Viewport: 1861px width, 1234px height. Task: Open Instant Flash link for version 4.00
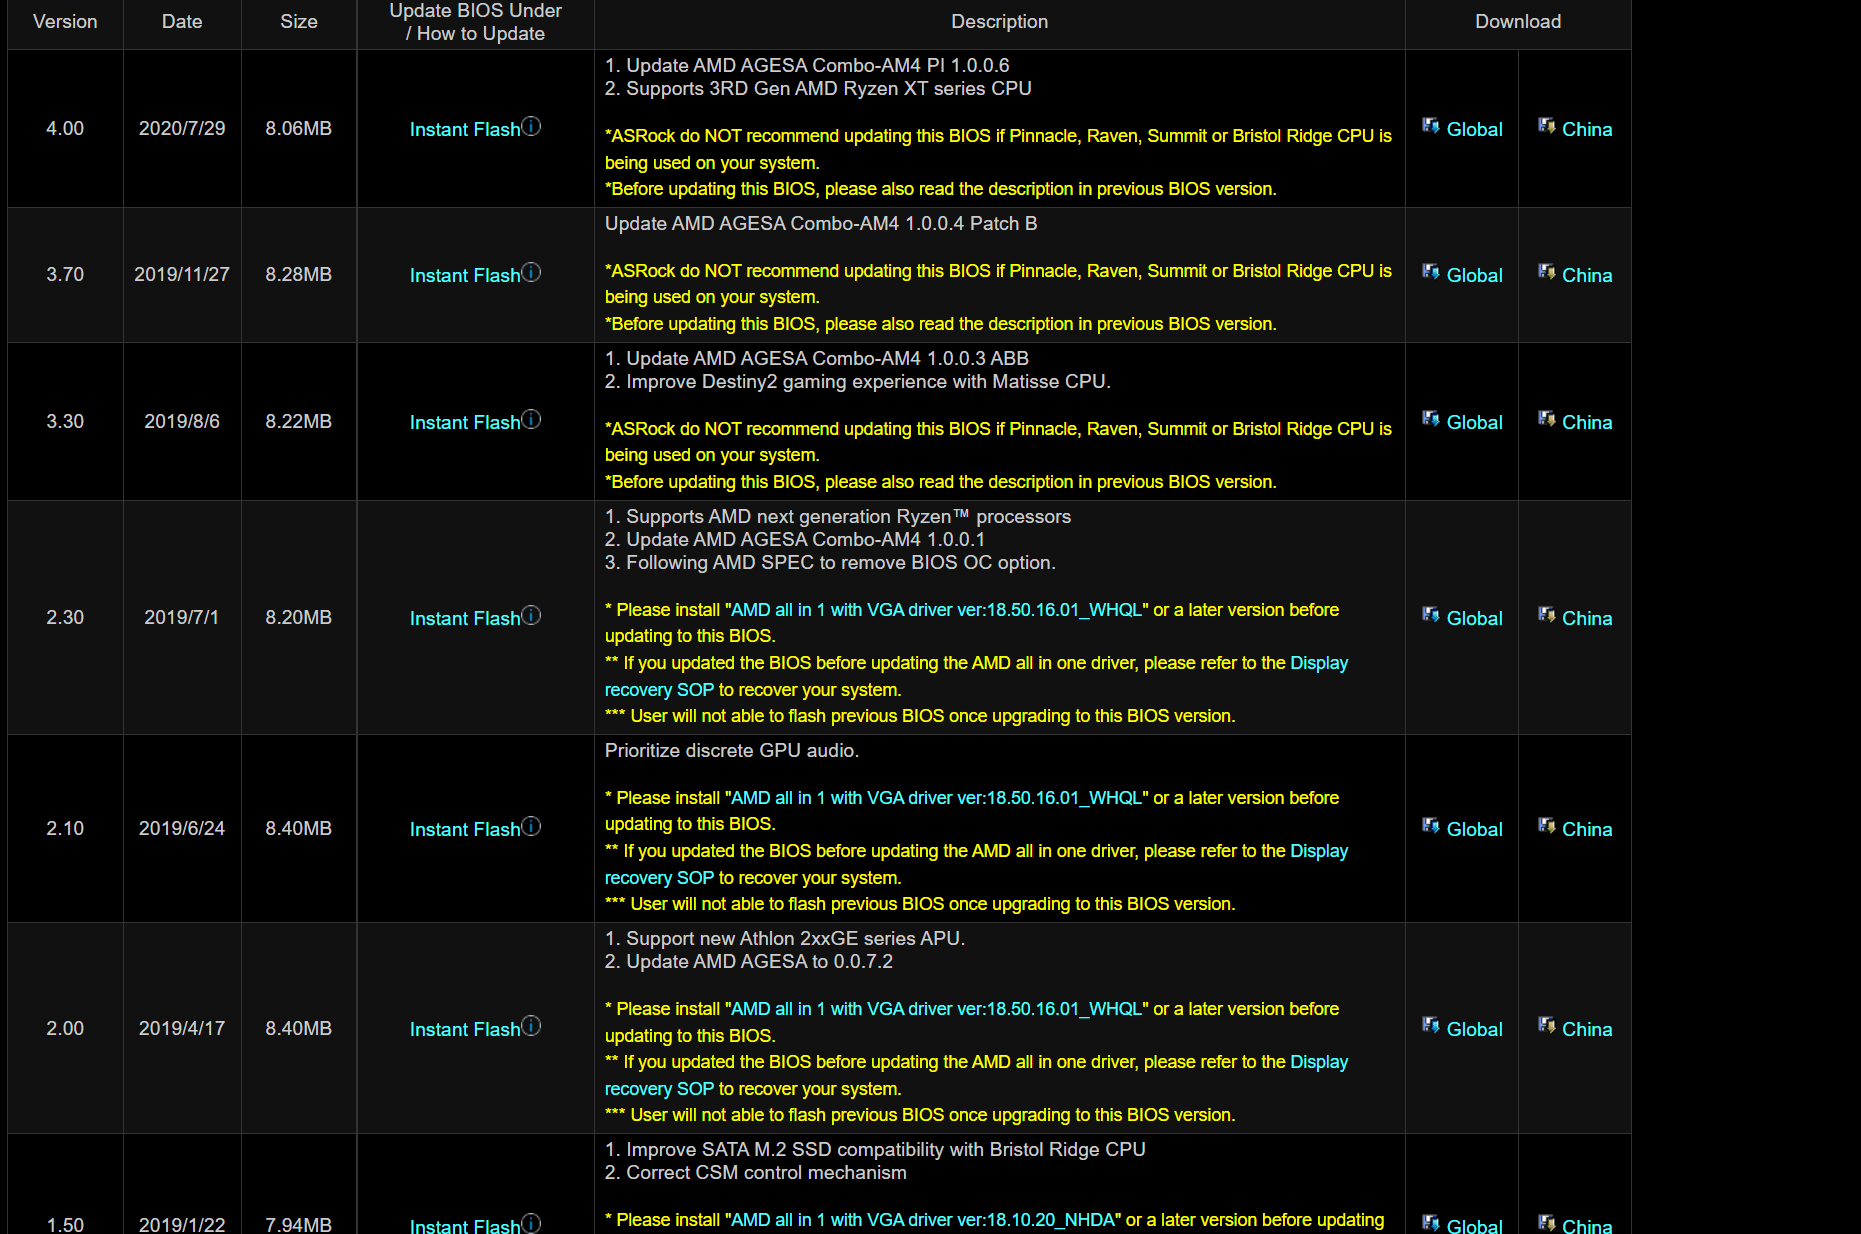click(x=465, y=129)
